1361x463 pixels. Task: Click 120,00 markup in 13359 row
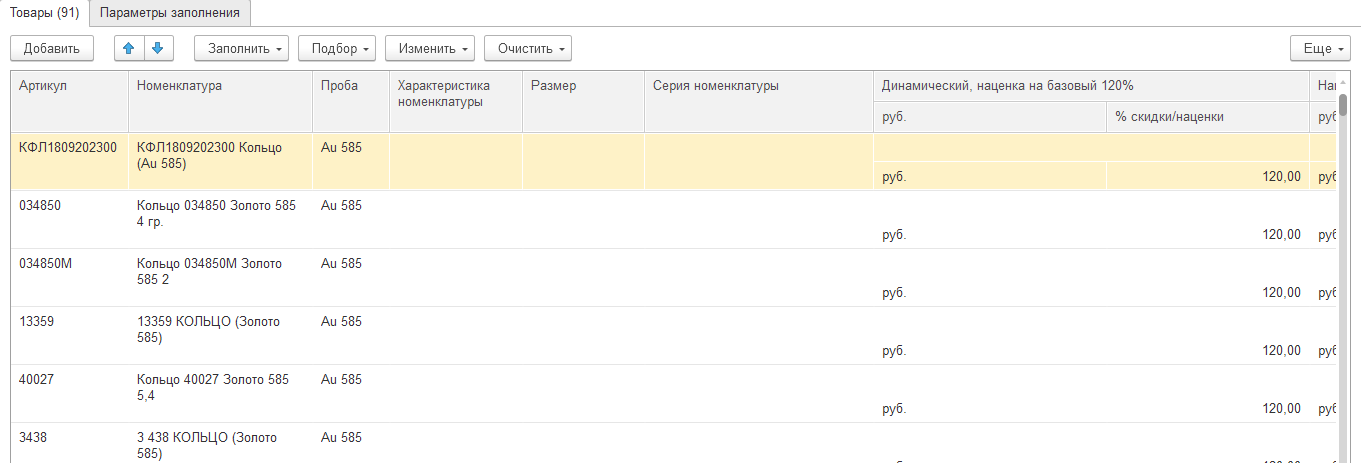[x=1207, y=350]
